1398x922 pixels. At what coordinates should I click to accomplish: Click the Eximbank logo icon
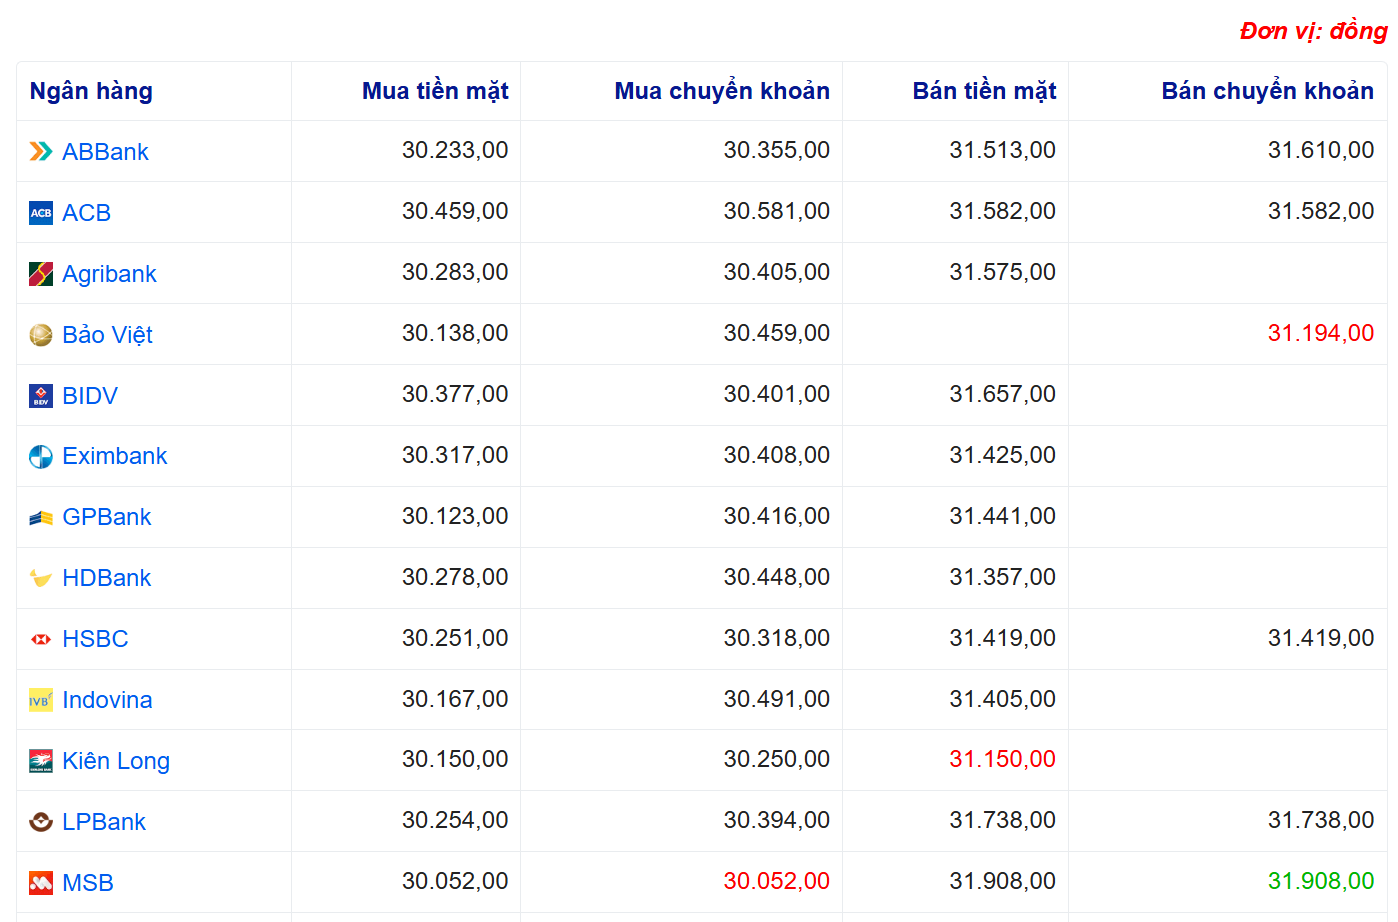[x=41, y=457]
